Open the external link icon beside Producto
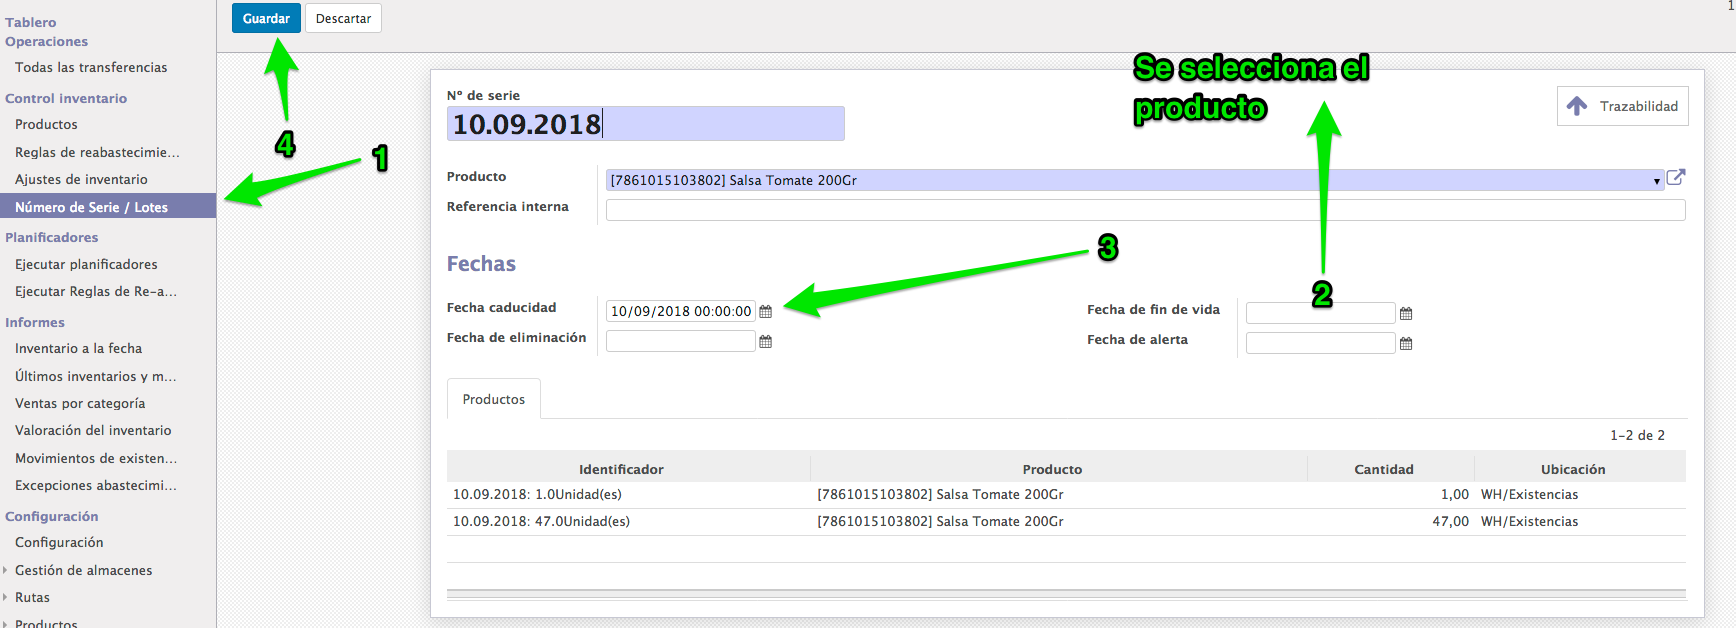Image resolution: width=1736 pixels, height=628 pixels. pos(1676,177)
